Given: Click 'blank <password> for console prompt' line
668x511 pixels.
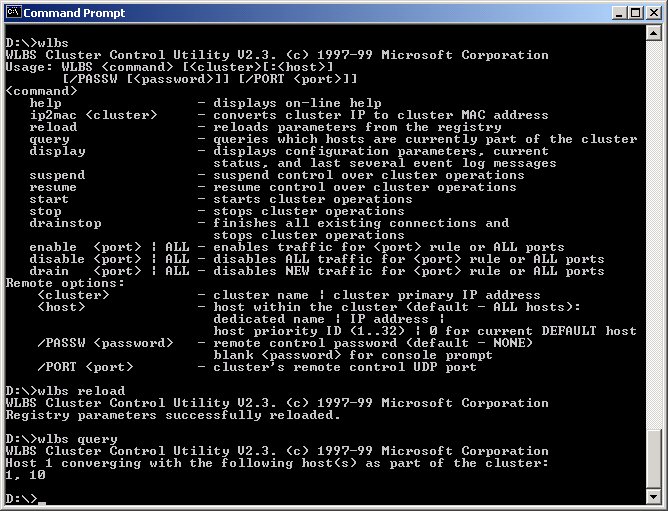Looking at the screenshot, I should click(353, 355).
